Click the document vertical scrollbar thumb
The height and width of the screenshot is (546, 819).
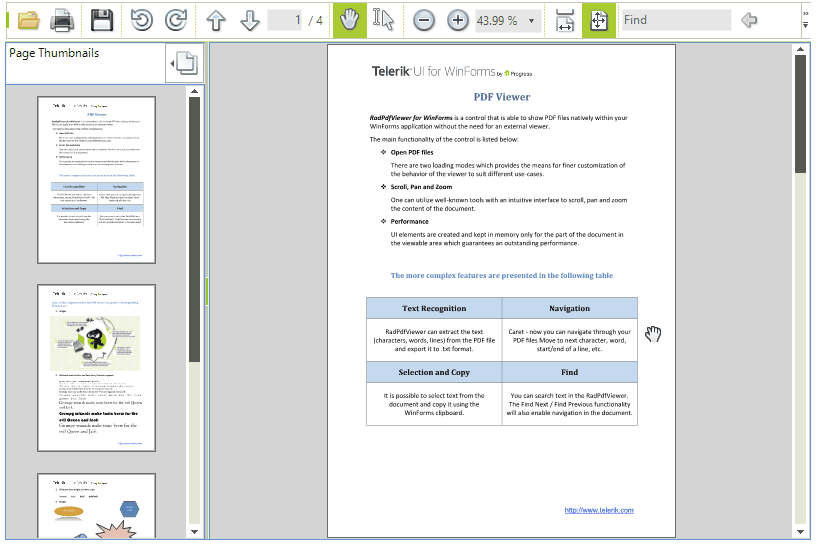coord(800,114)
